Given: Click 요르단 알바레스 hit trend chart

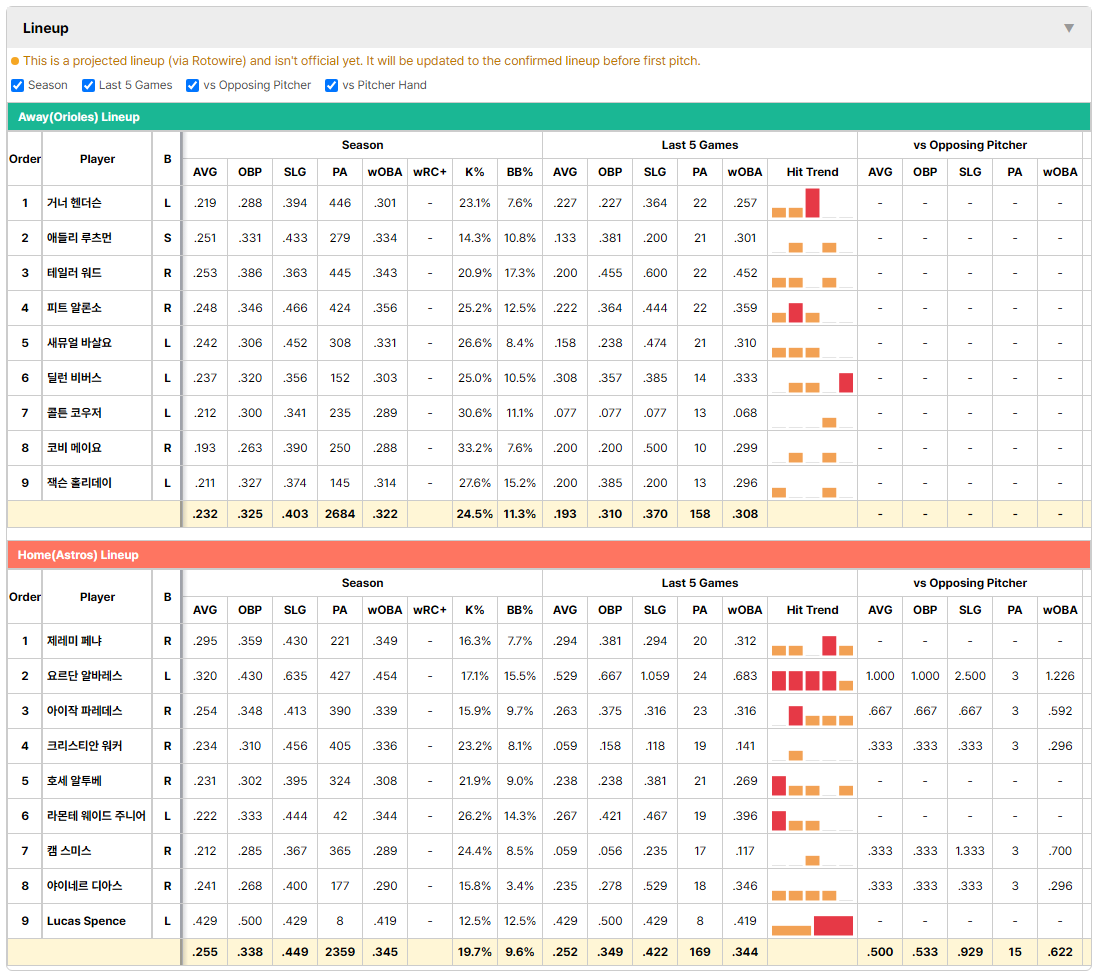Looking at the screenshot, I should 812,679.
